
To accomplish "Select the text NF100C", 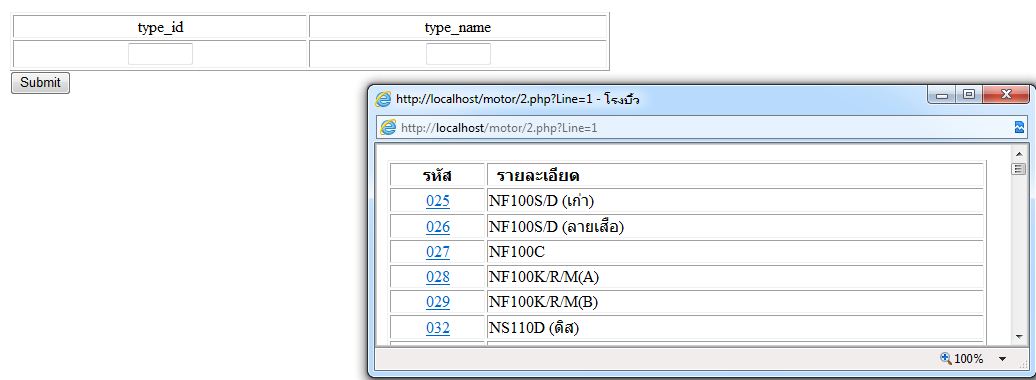I will (x=517, y=252).
